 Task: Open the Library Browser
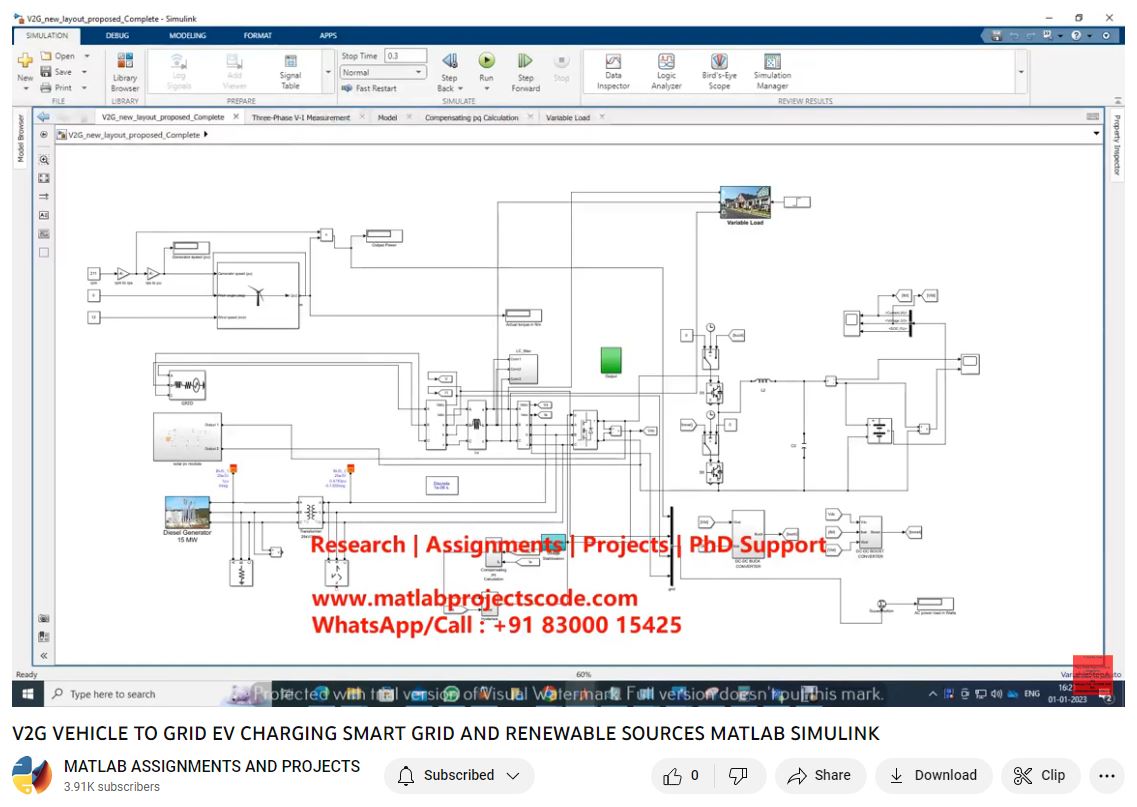coord(125,70)
